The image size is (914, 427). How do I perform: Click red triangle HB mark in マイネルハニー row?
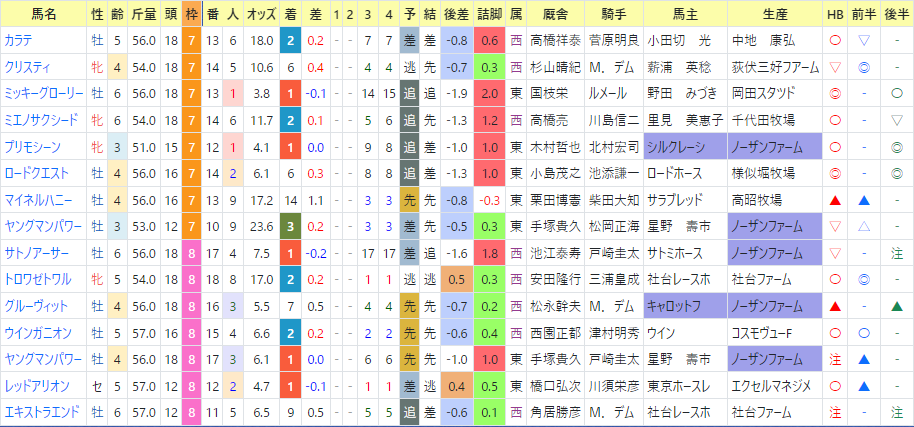(x=835, y=201)
